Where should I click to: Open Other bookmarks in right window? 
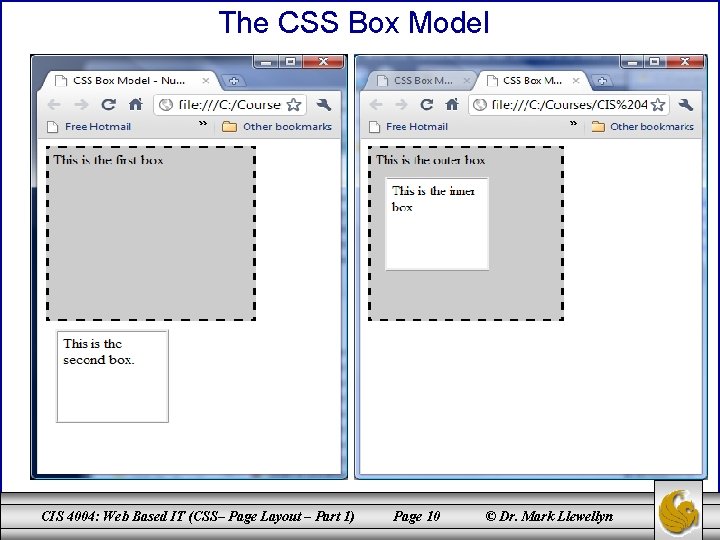click(x=642, y=126)
